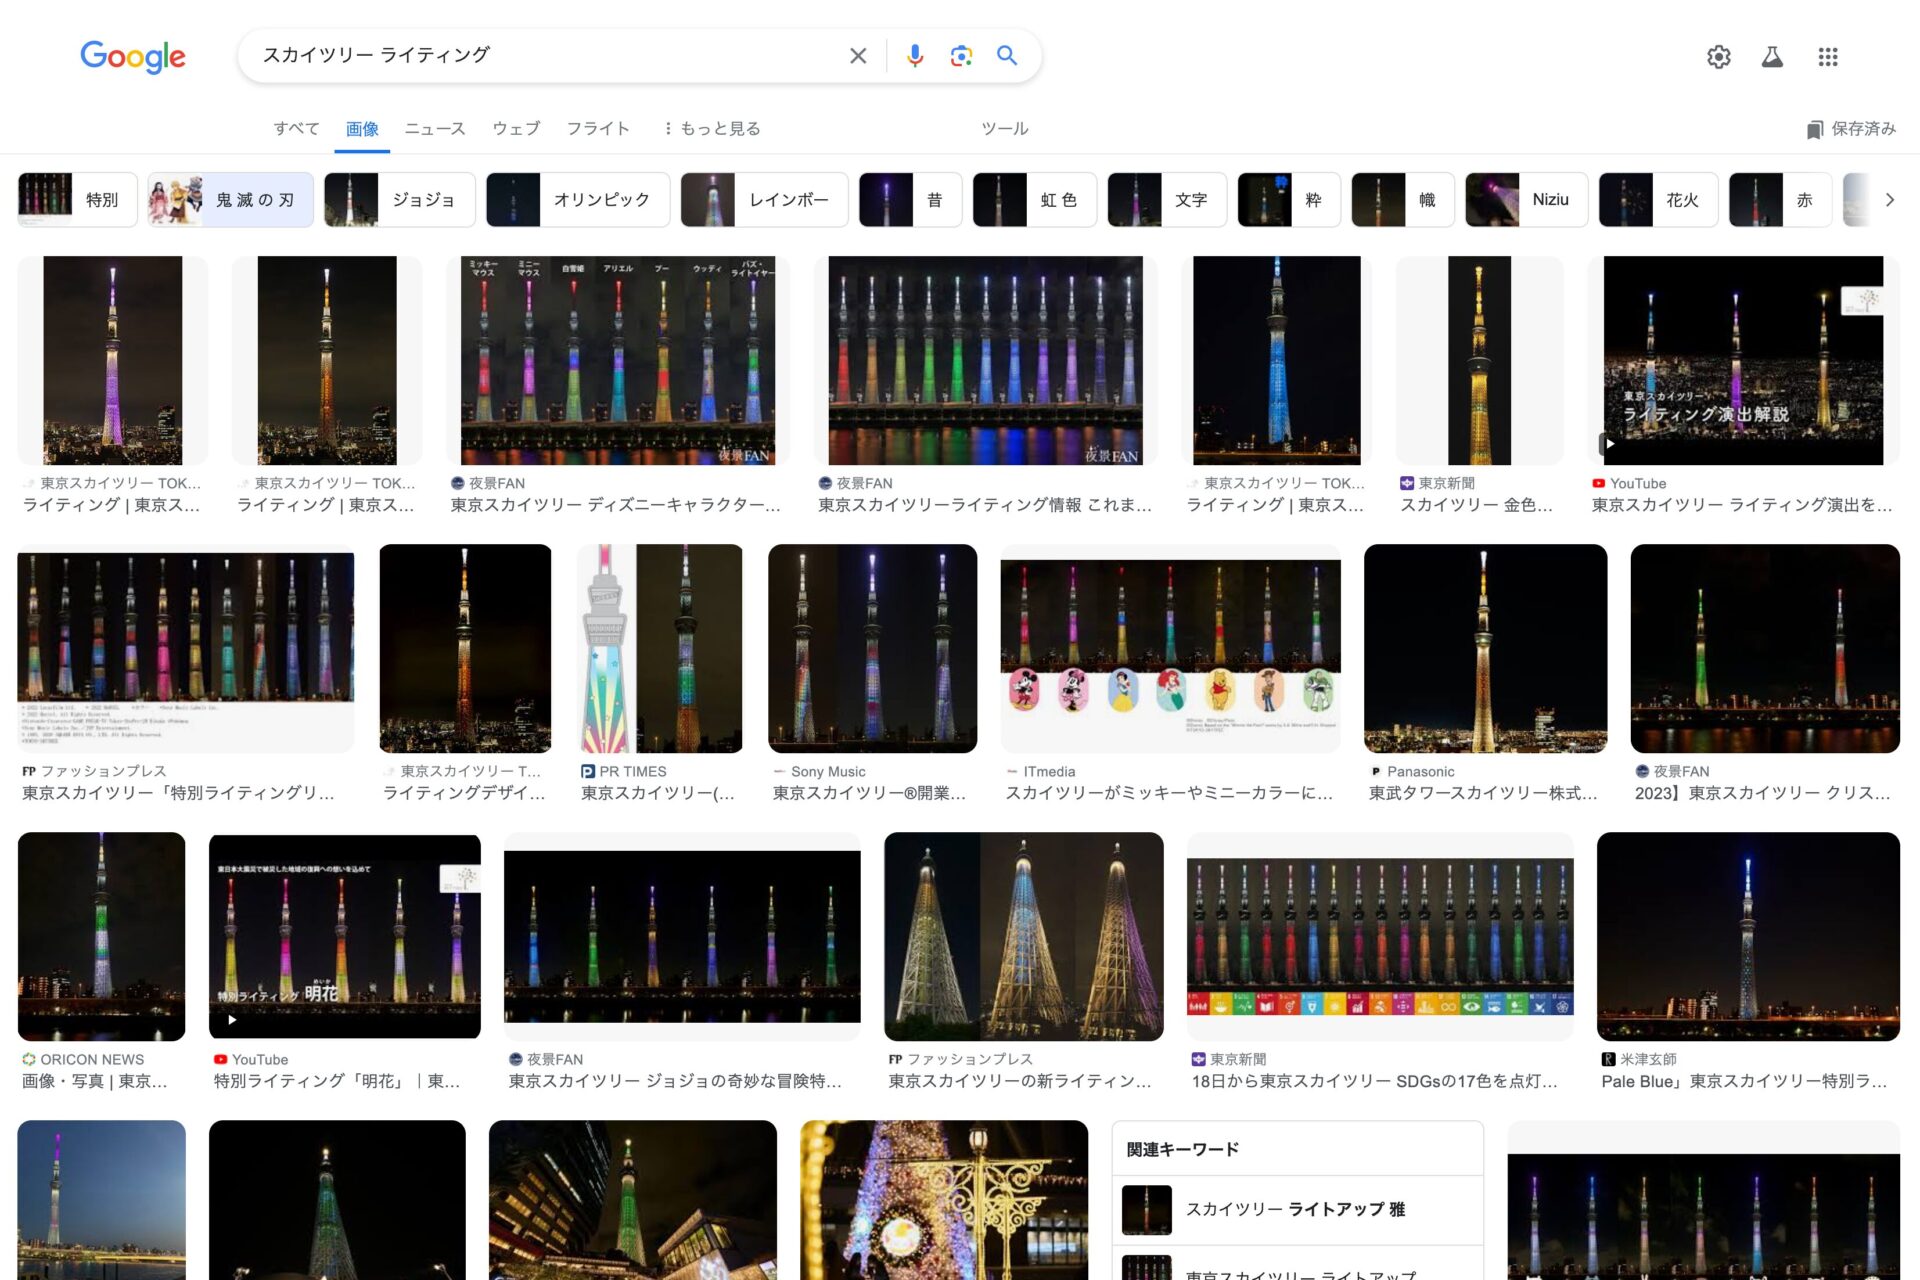Image resolution: width=1920 pixels, height=1280 pixels.
Task: Expand the もっと見る menu
Action: coord(712,128)
